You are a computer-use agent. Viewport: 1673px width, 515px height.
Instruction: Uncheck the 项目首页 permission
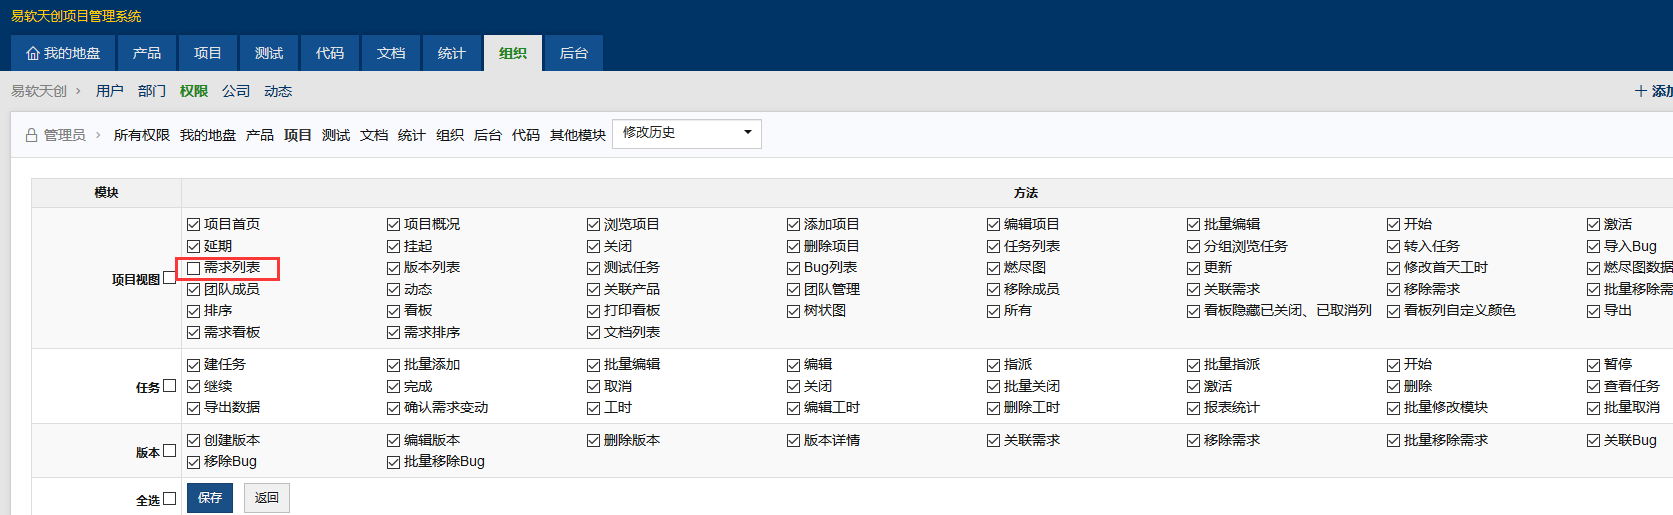194,225
